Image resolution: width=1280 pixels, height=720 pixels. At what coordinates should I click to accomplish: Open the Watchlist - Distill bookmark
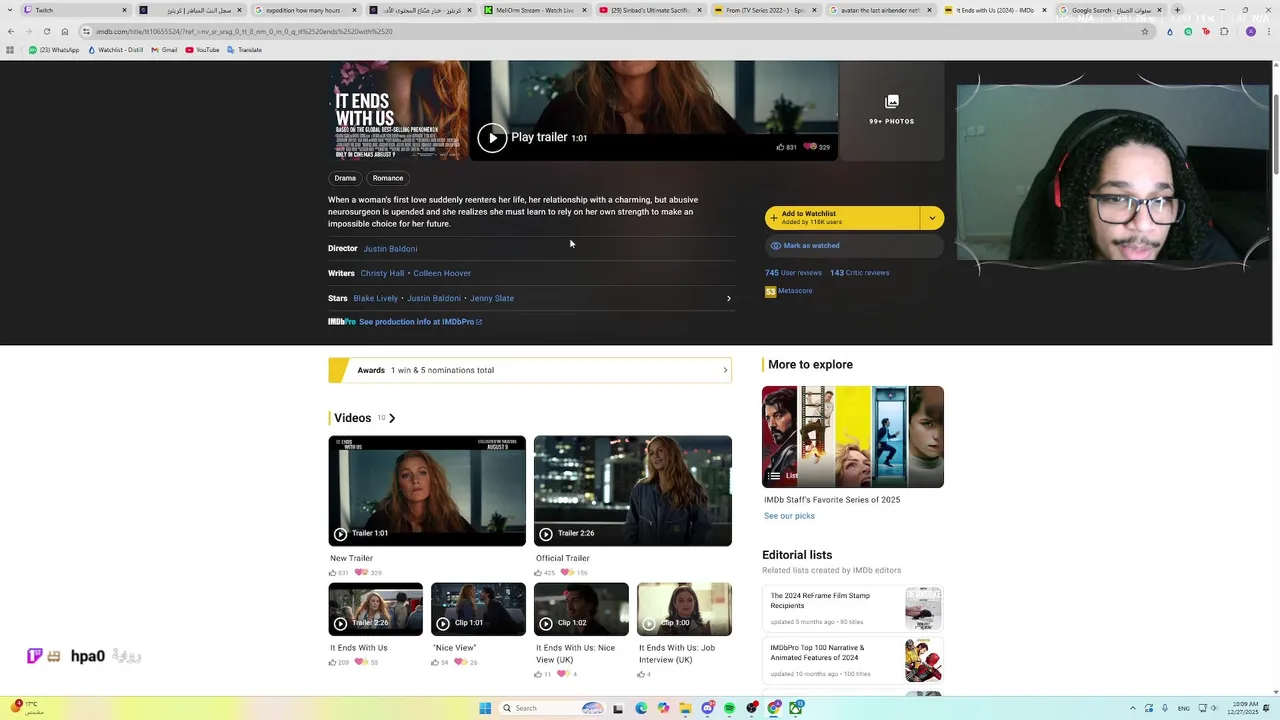114,50
